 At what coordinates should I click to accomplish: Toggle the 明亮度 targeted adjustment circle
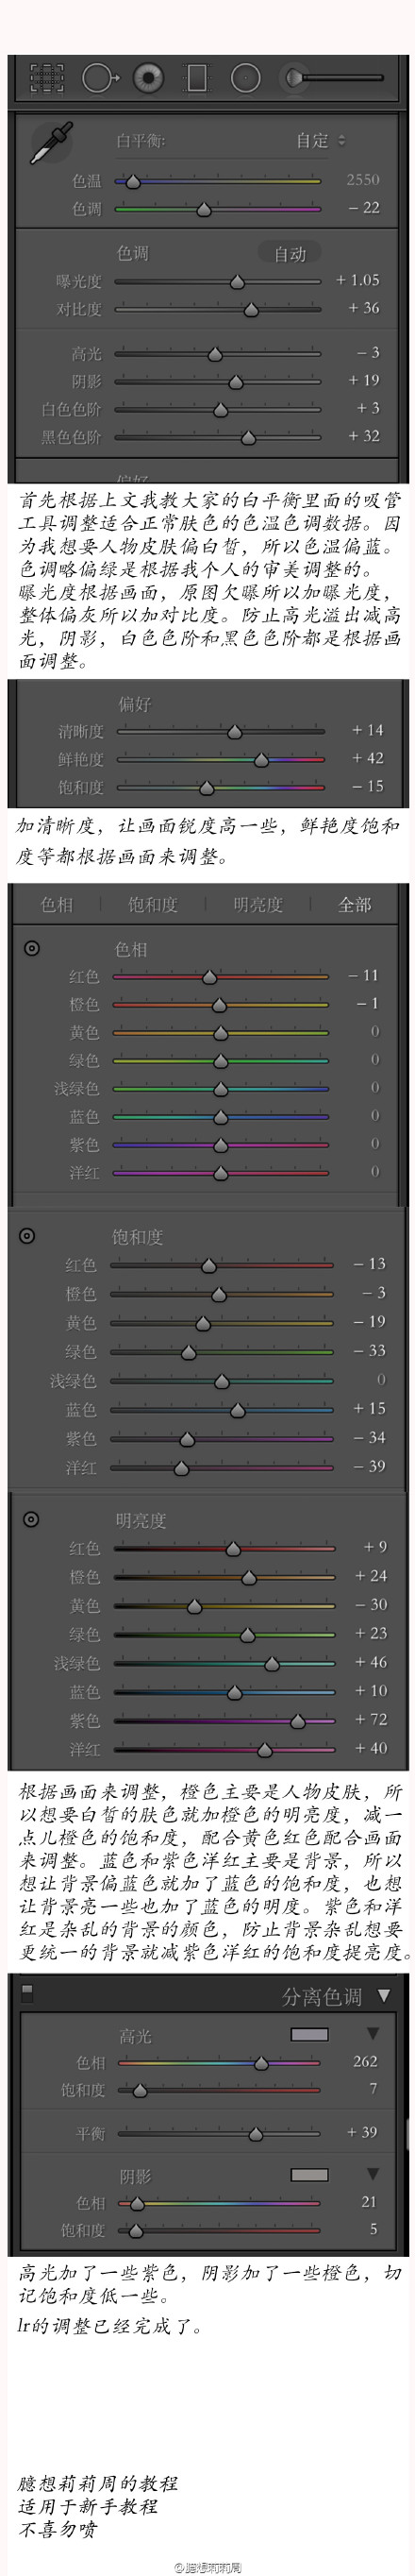31,1519
